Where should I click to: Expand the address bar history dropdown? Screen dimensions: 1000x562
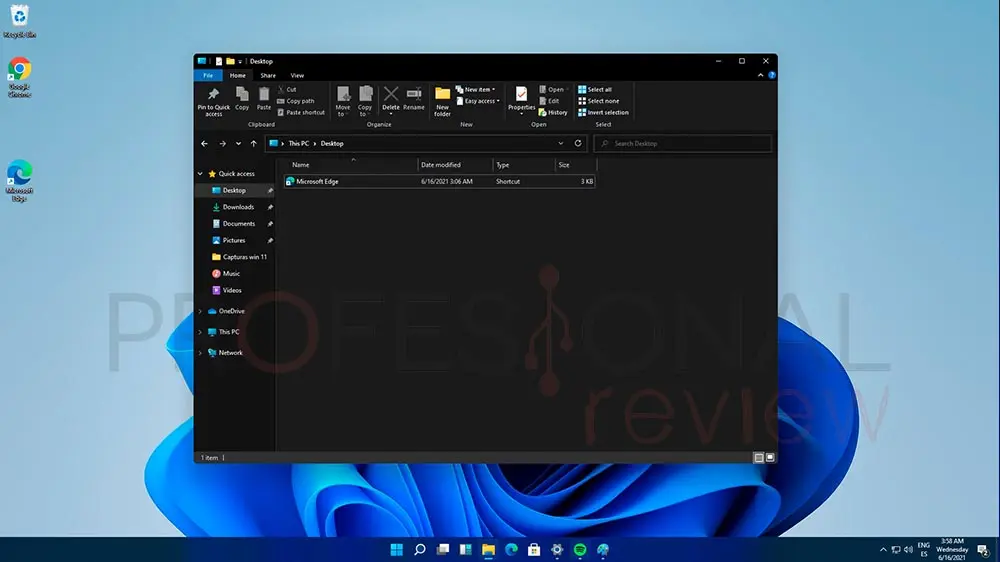pyautogui.click(x=561, y=144)
